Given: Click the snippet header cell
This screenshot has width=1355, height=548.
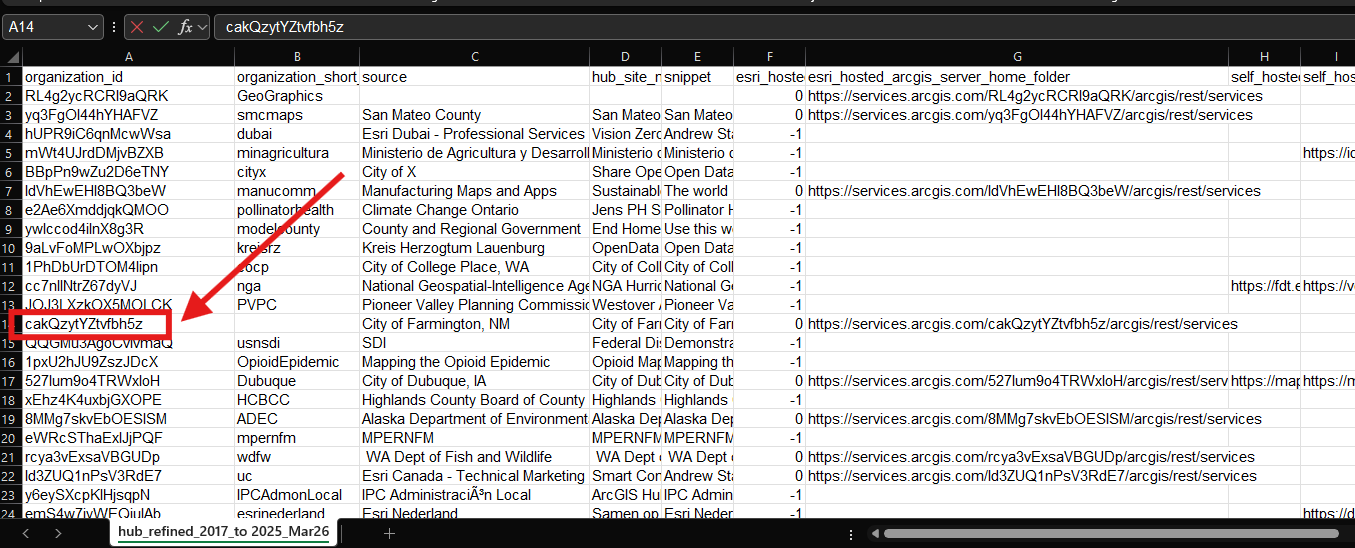Looking at the screenshot, I should click(697, 77).
